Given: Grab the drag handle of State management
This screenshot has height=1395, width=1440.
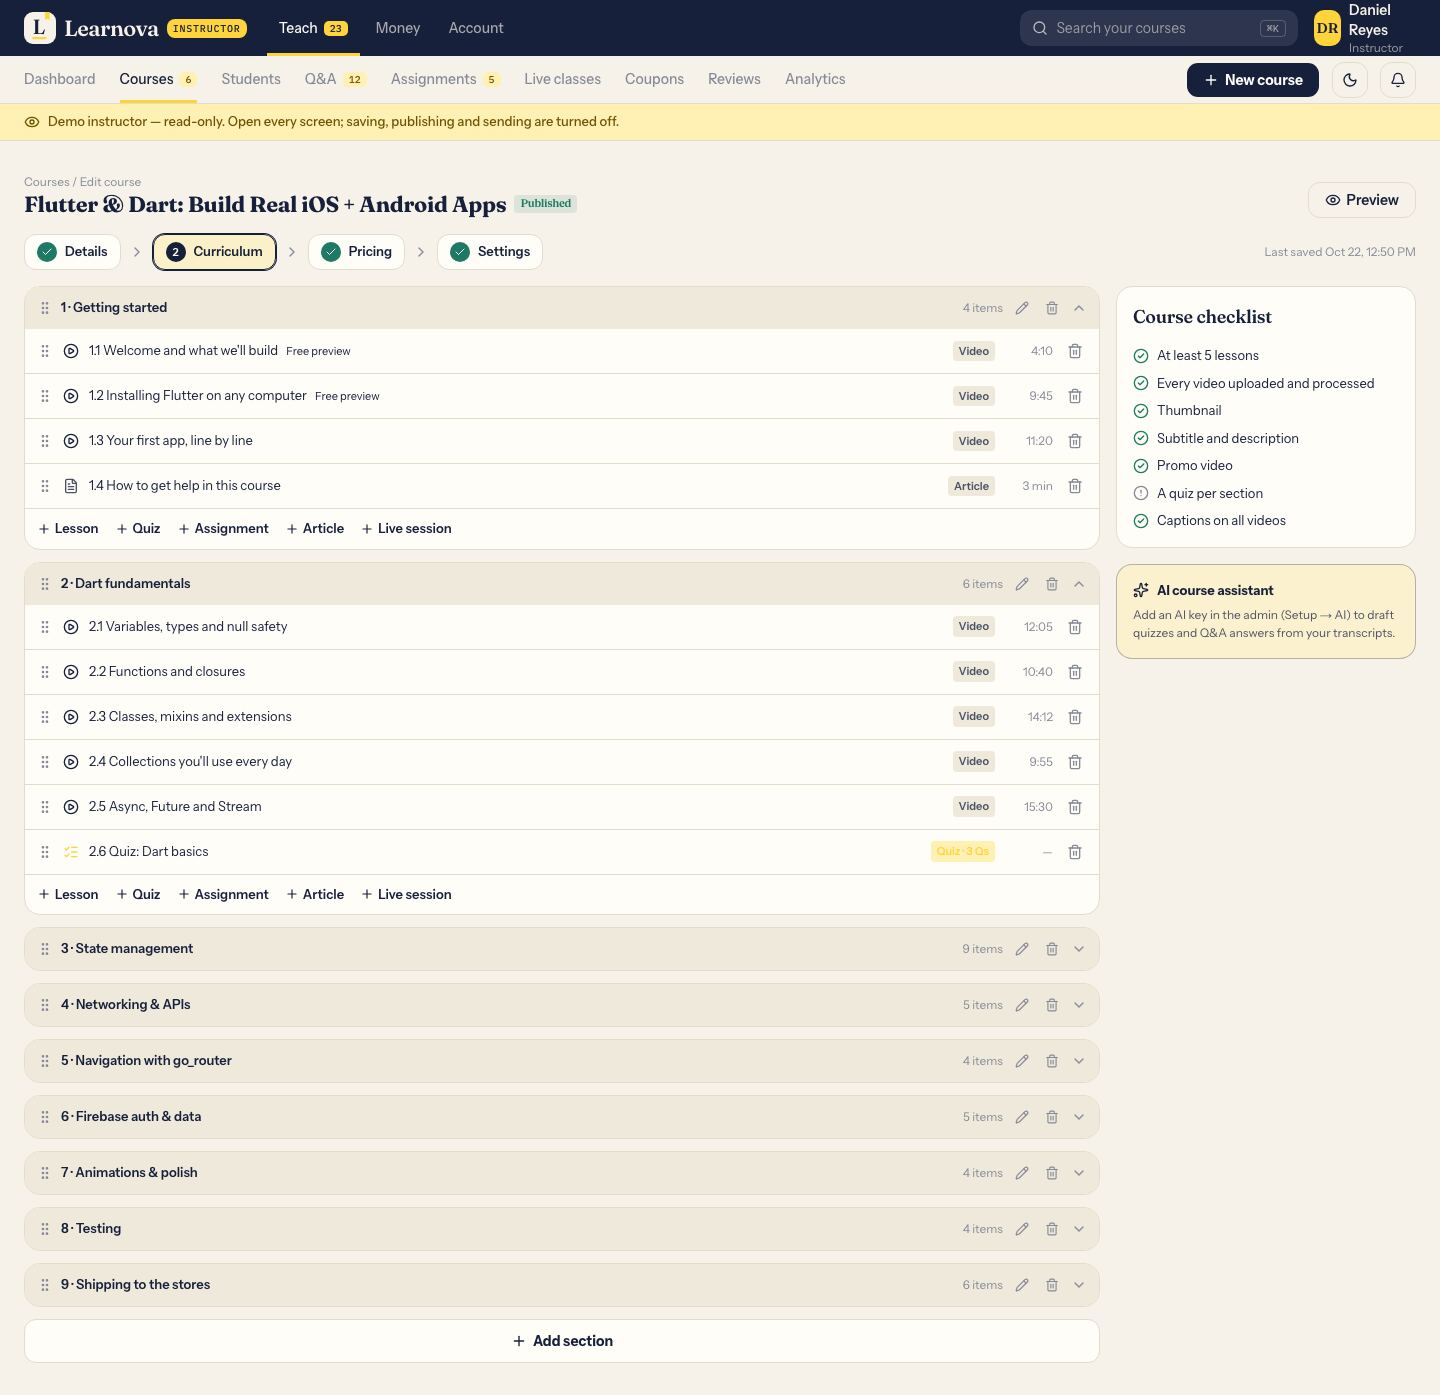Looking at the screenshot, I should click(x=45, y=949).
